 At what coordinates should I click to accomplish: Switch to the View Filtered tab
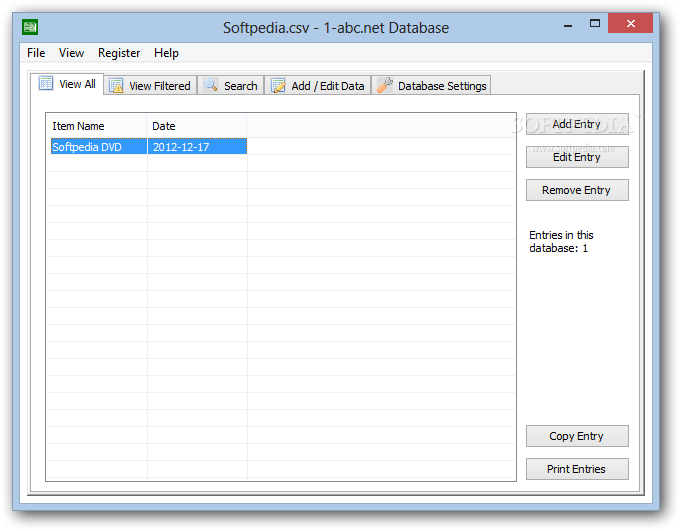point(150,85)
